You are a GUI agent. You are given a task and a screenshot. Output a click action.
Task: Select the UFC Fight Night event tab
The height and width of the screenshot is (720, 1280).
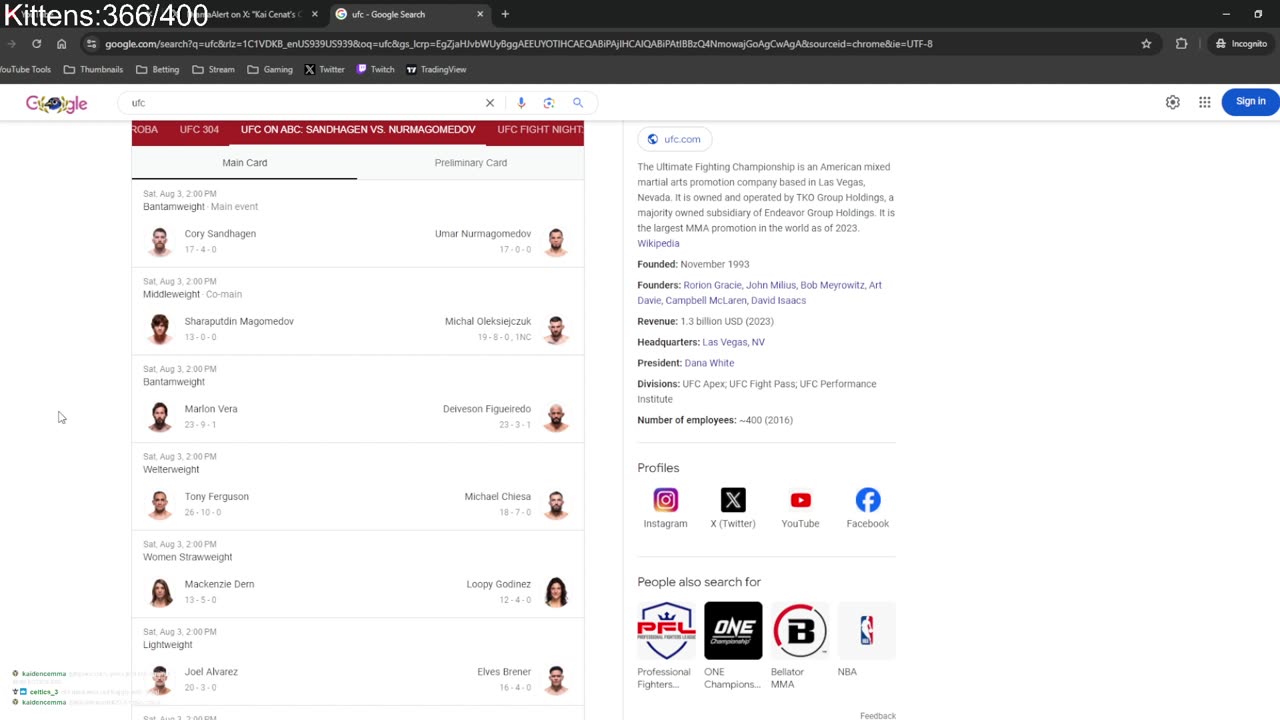(540, 130)
